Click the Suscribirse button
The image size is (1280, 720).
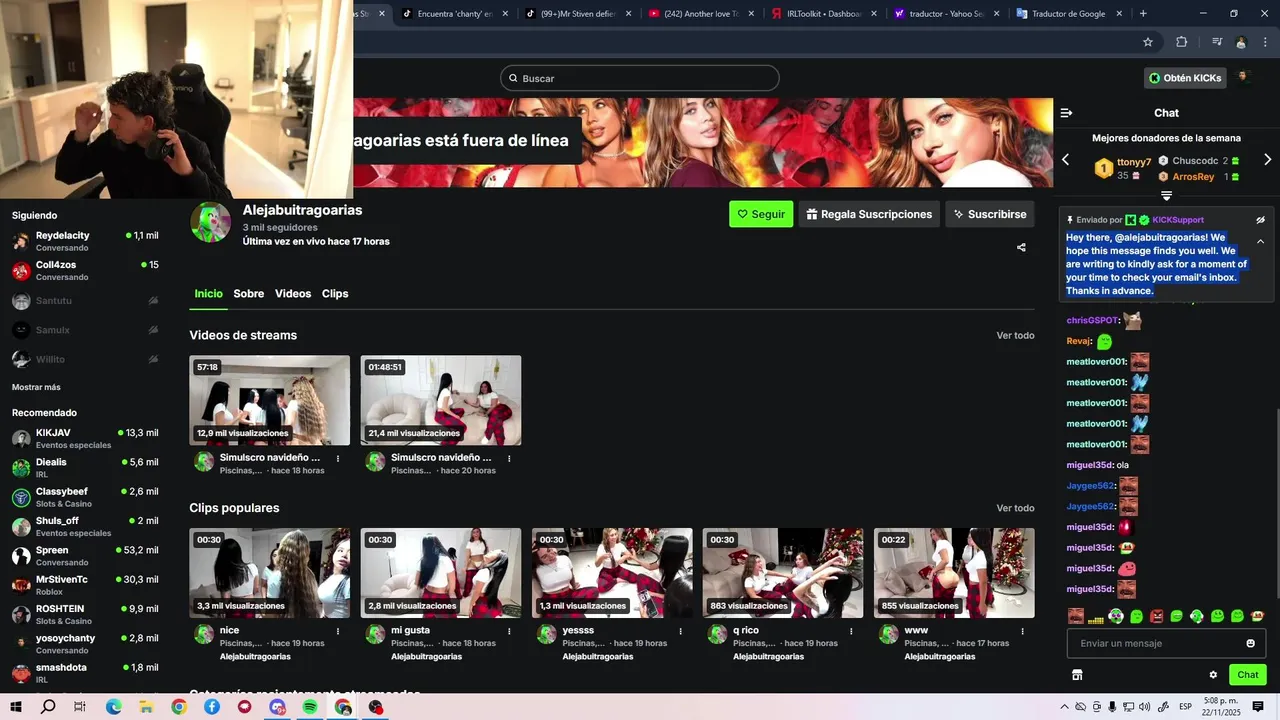[x=990, y=214]
